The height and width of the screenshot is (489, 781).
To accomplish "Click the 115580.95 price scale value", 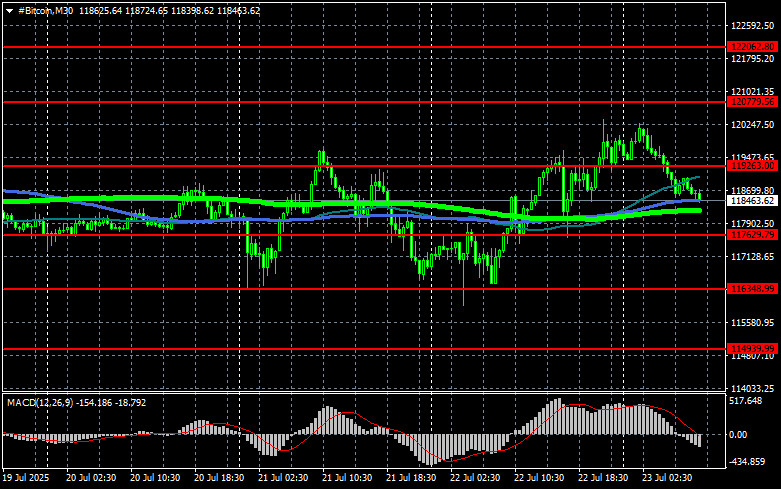I will pyautogui.click(x=753, y=323).
